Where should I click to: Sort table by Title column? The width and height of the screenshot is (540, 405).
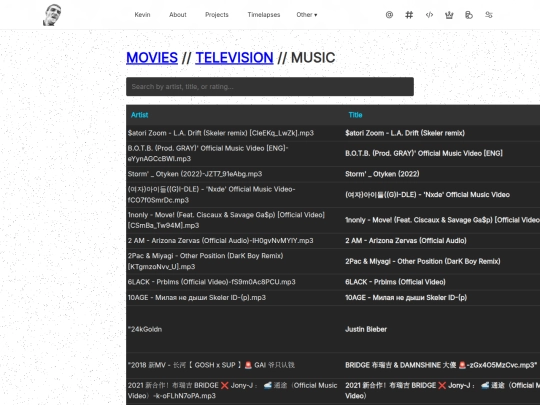pos(355,115)
